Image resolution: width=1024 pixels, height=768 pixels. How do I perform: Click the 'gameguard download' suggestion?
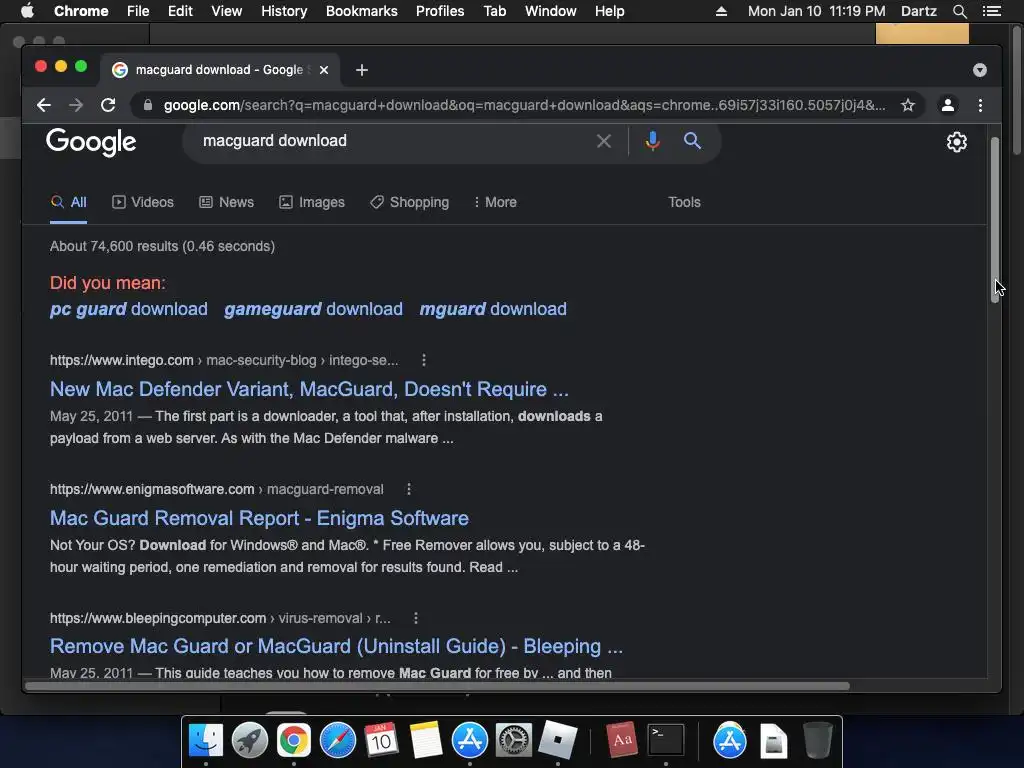pos(313,309)
